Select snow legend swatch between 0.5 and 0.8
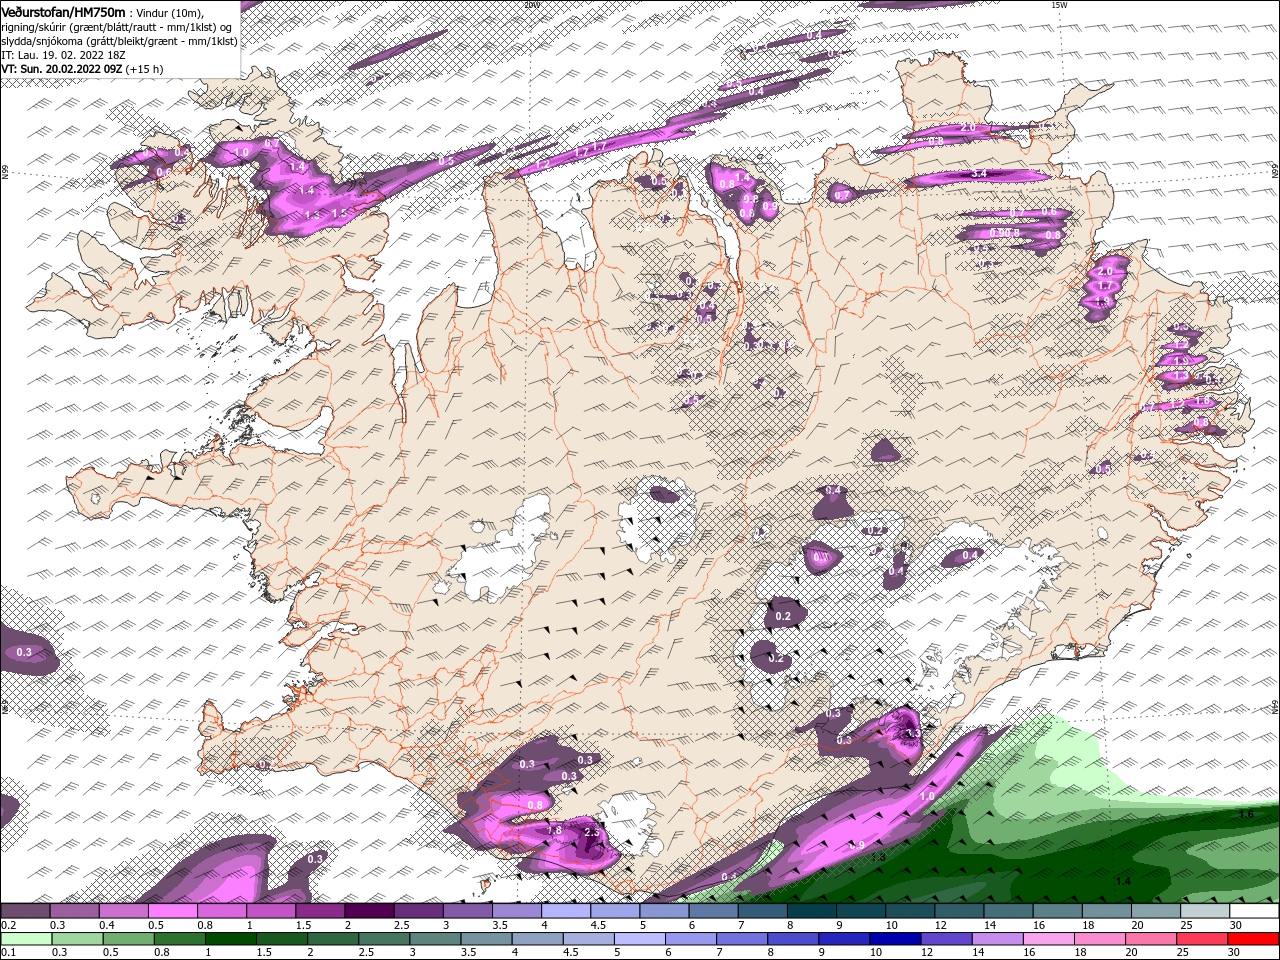The image size is (1280, 960). pos(172,911)
